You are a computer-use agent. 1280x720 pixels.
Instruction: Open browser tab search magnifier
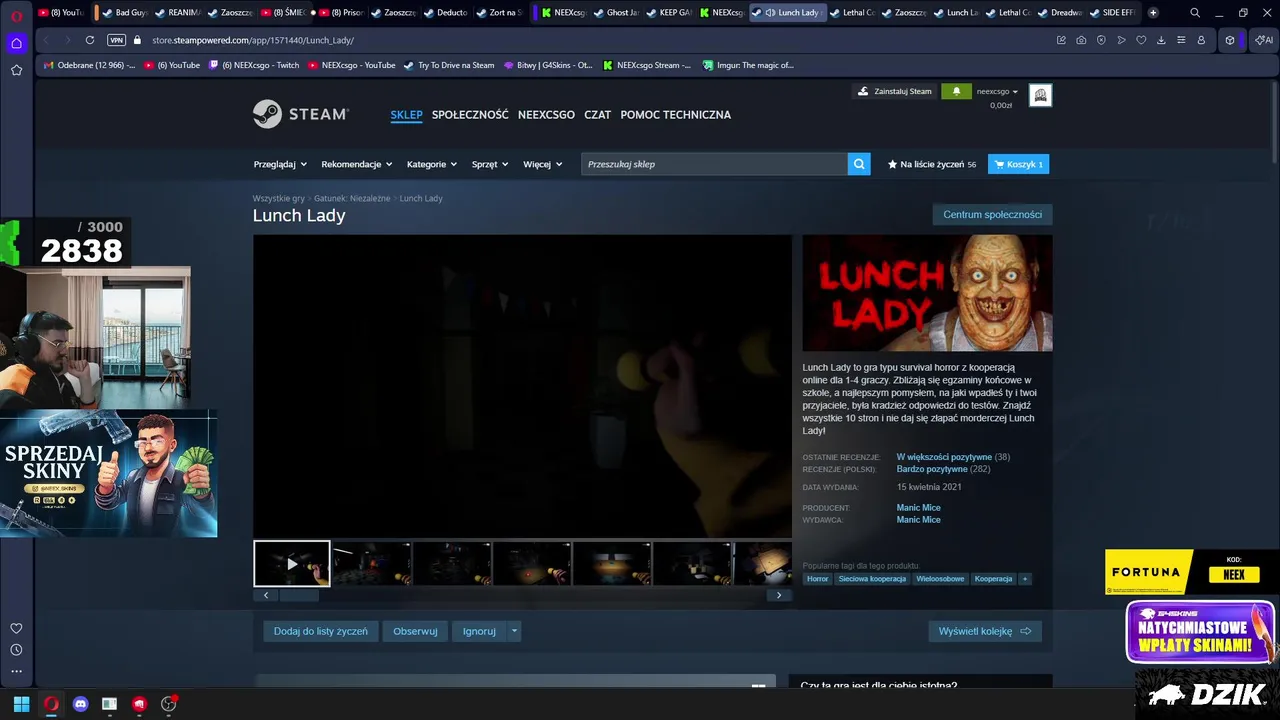[1195, 13]
